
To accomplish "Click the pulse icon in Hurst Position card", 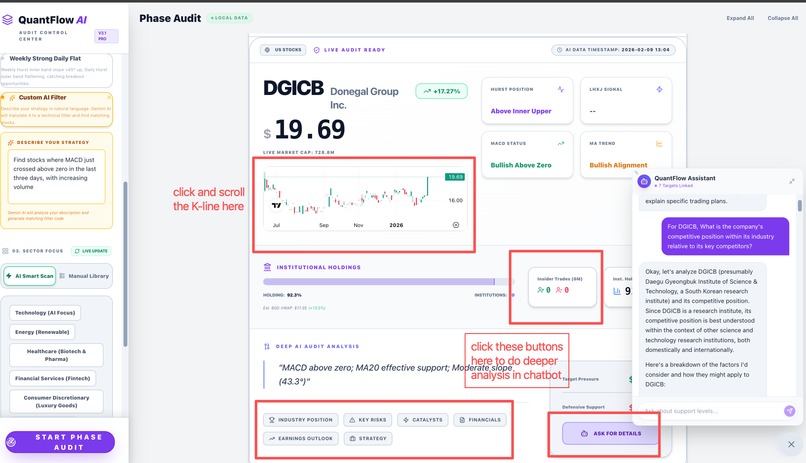I will point(560,89).
